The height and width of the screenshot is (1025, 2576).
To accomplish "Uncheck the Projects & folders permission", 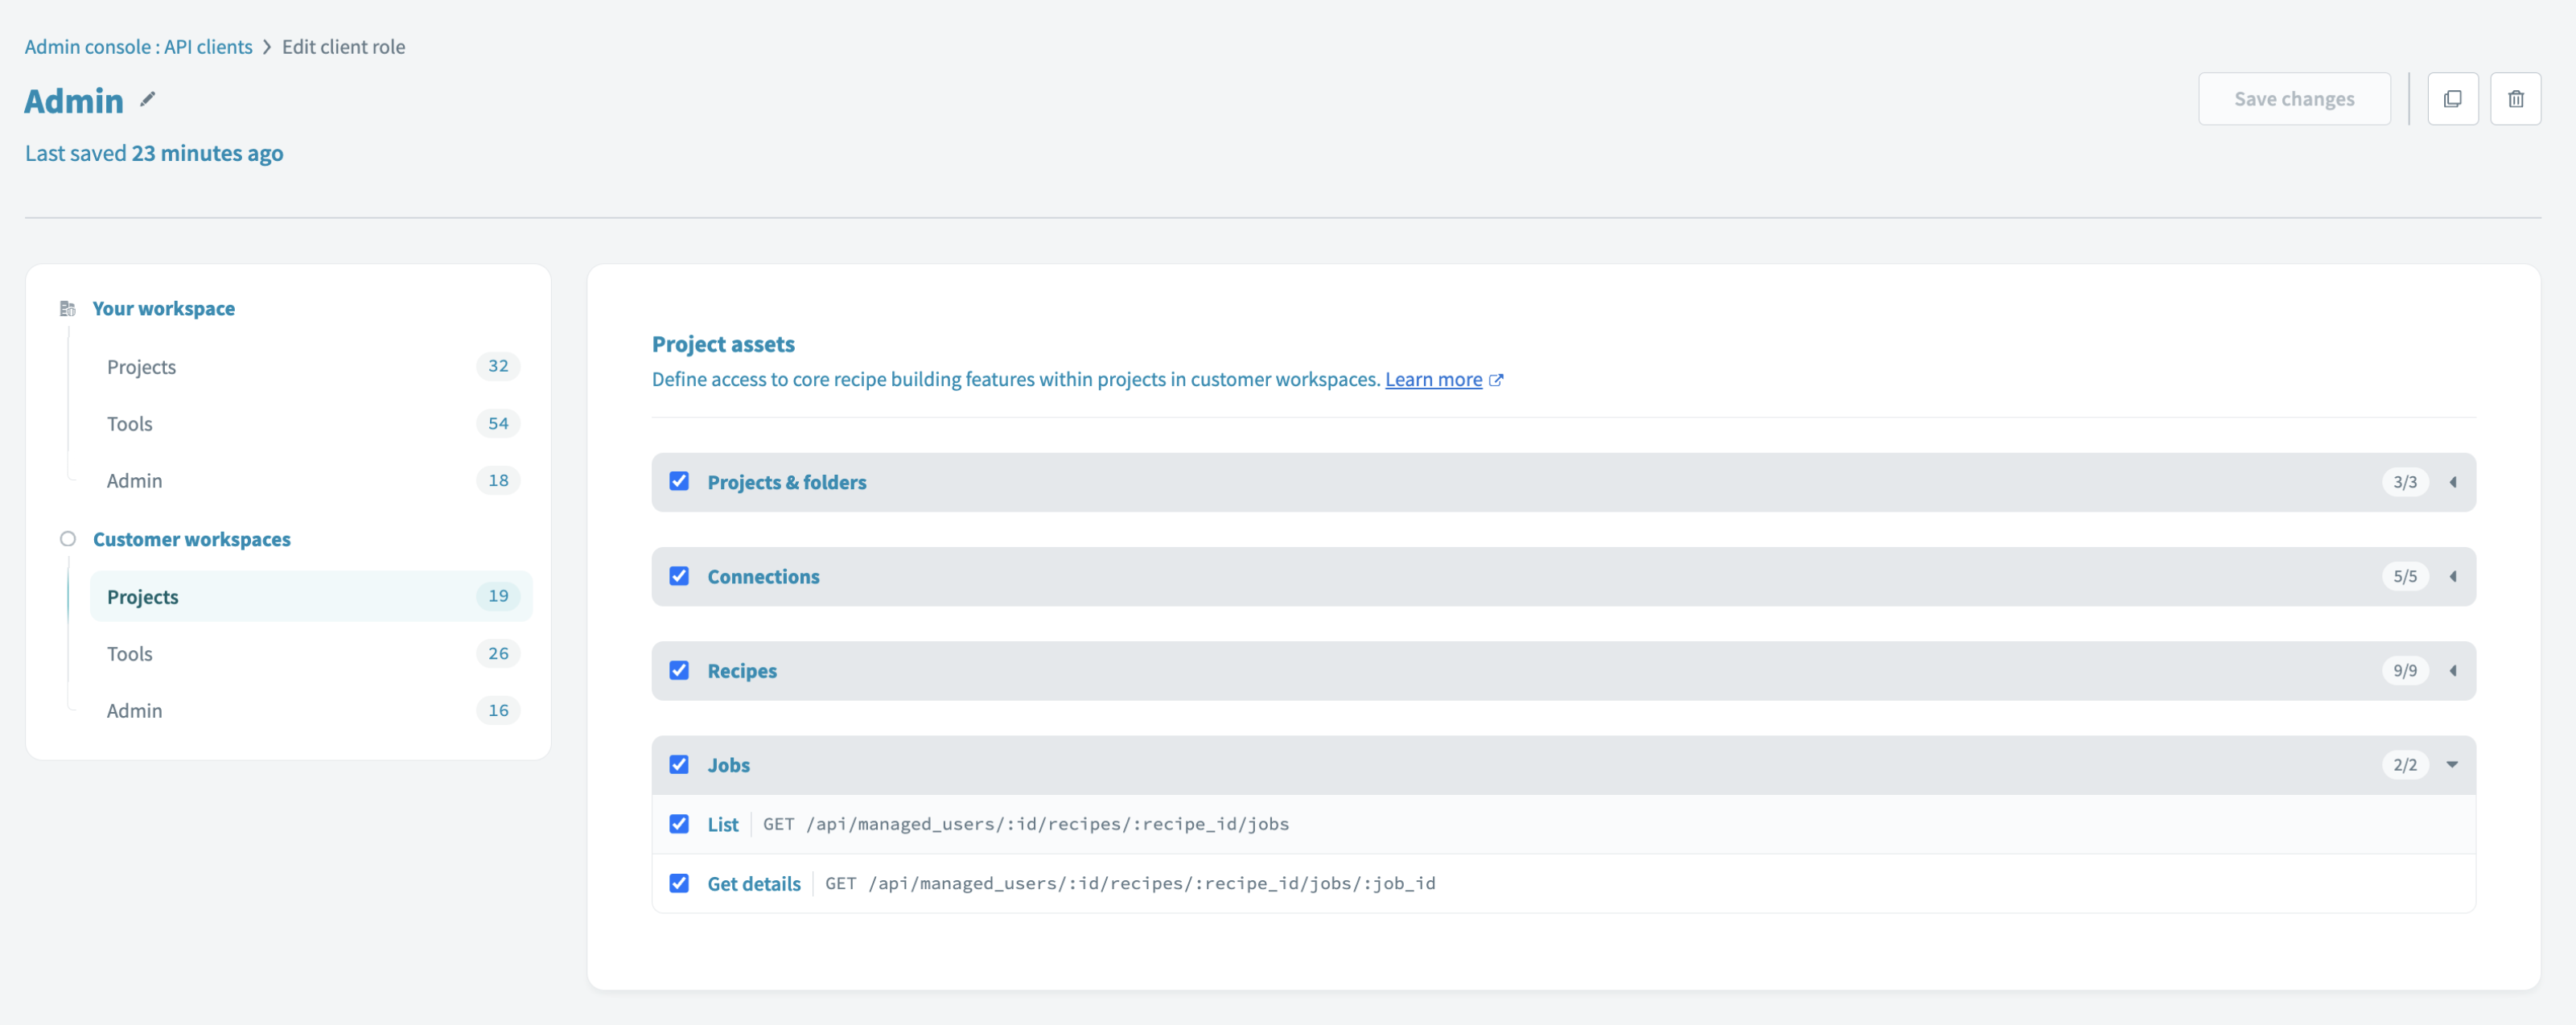I will tap(680, 481).
